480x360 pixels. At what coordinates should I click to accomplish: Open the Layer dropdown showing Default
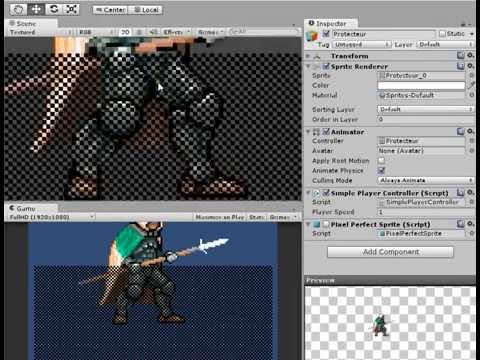point(445,44)
